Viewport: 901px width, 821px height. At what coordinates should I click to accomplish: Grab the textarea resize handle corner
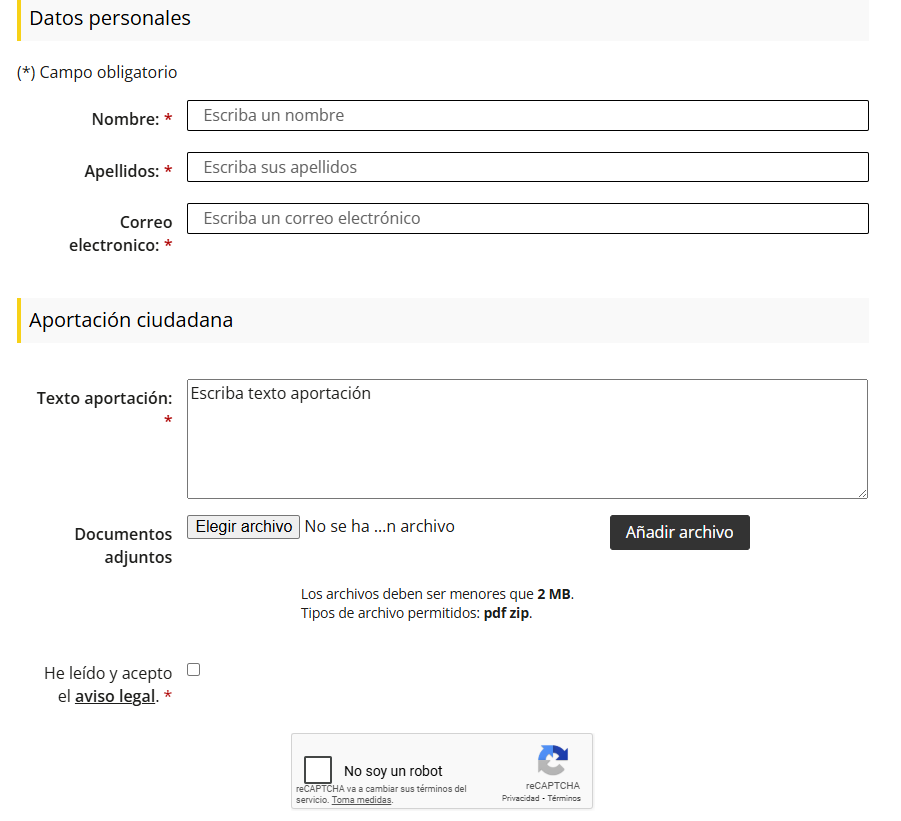pyautogui.click(x=861, y=492)
